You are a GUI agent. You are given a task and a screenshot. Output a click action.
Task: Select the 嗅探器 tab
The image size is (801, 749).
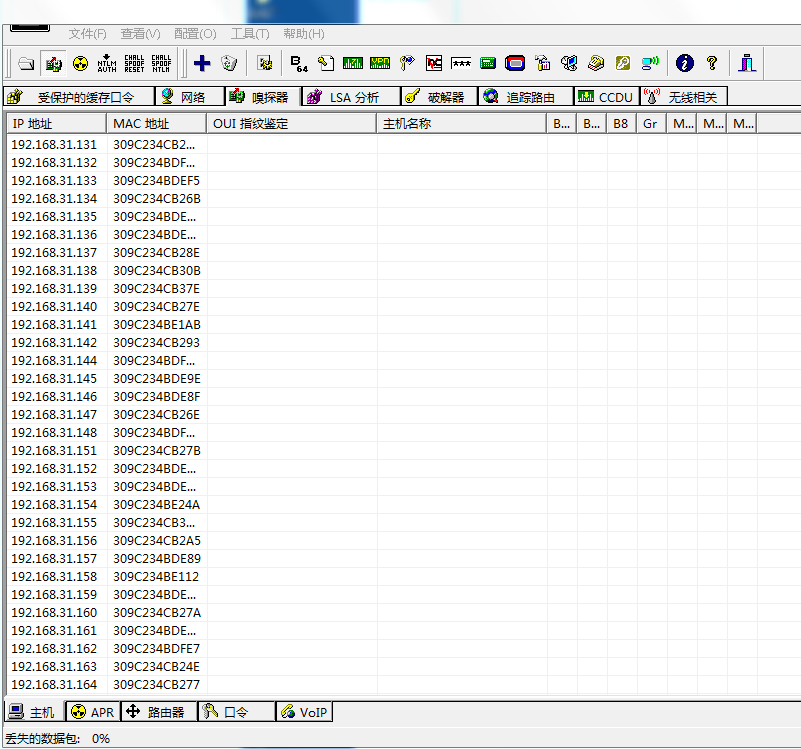[262, 97]
